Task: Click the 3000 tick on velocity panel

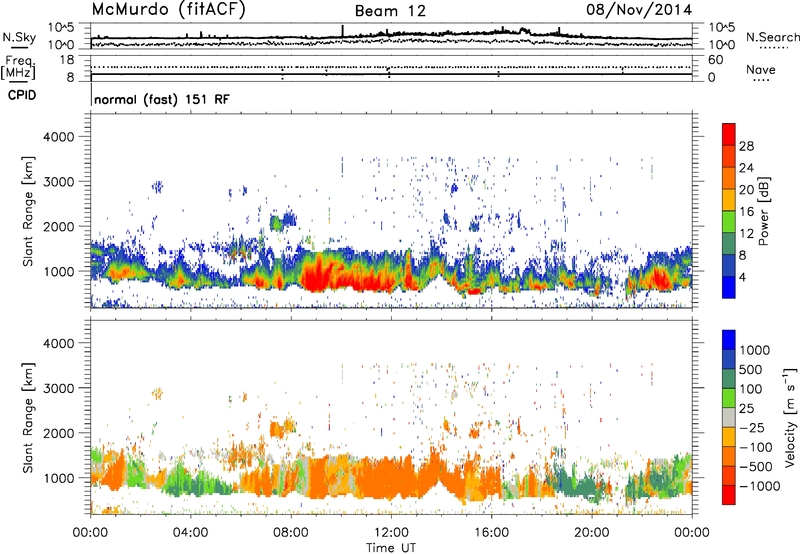Action: pos(61,388)
